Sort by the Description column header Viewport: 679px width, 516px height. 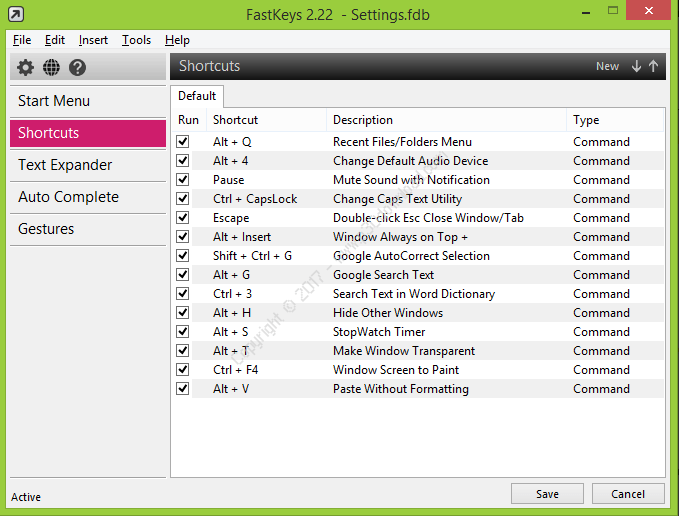coord(446,120)
